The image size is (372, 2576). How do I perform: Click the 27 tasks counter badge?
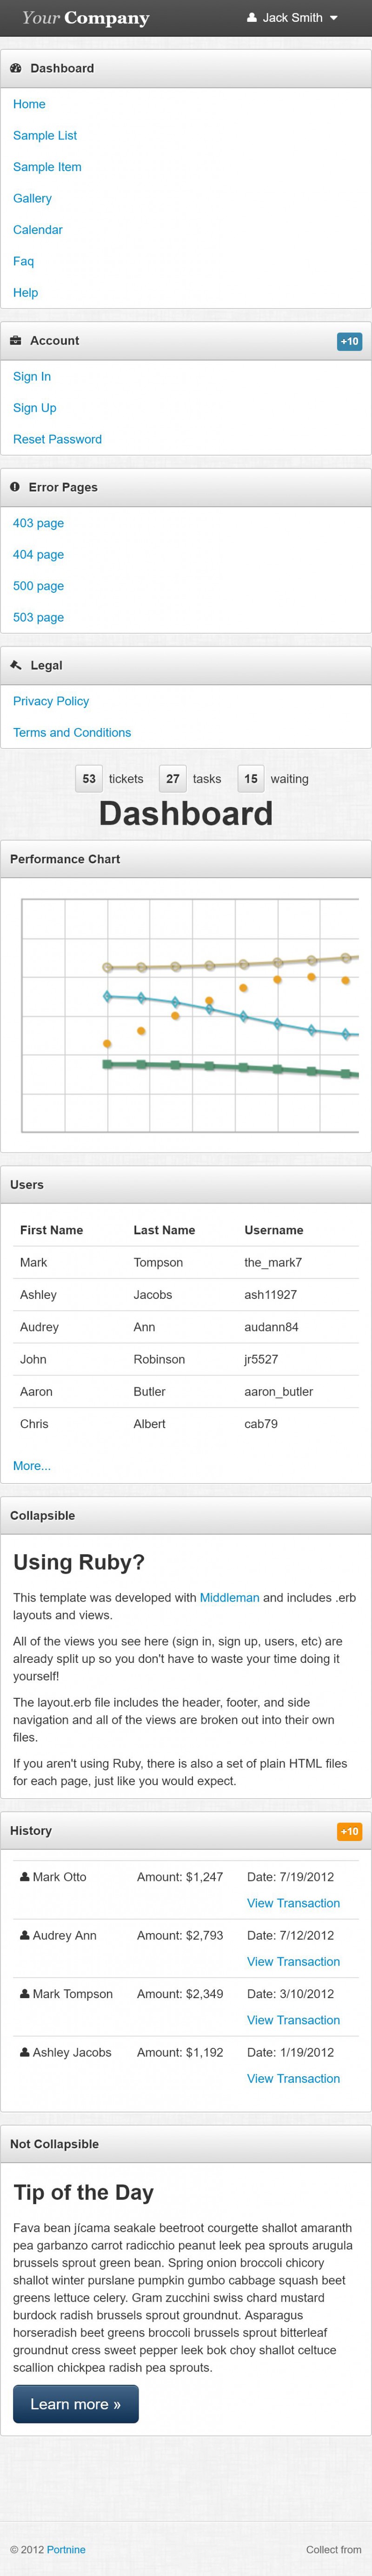tap(173, 779)
